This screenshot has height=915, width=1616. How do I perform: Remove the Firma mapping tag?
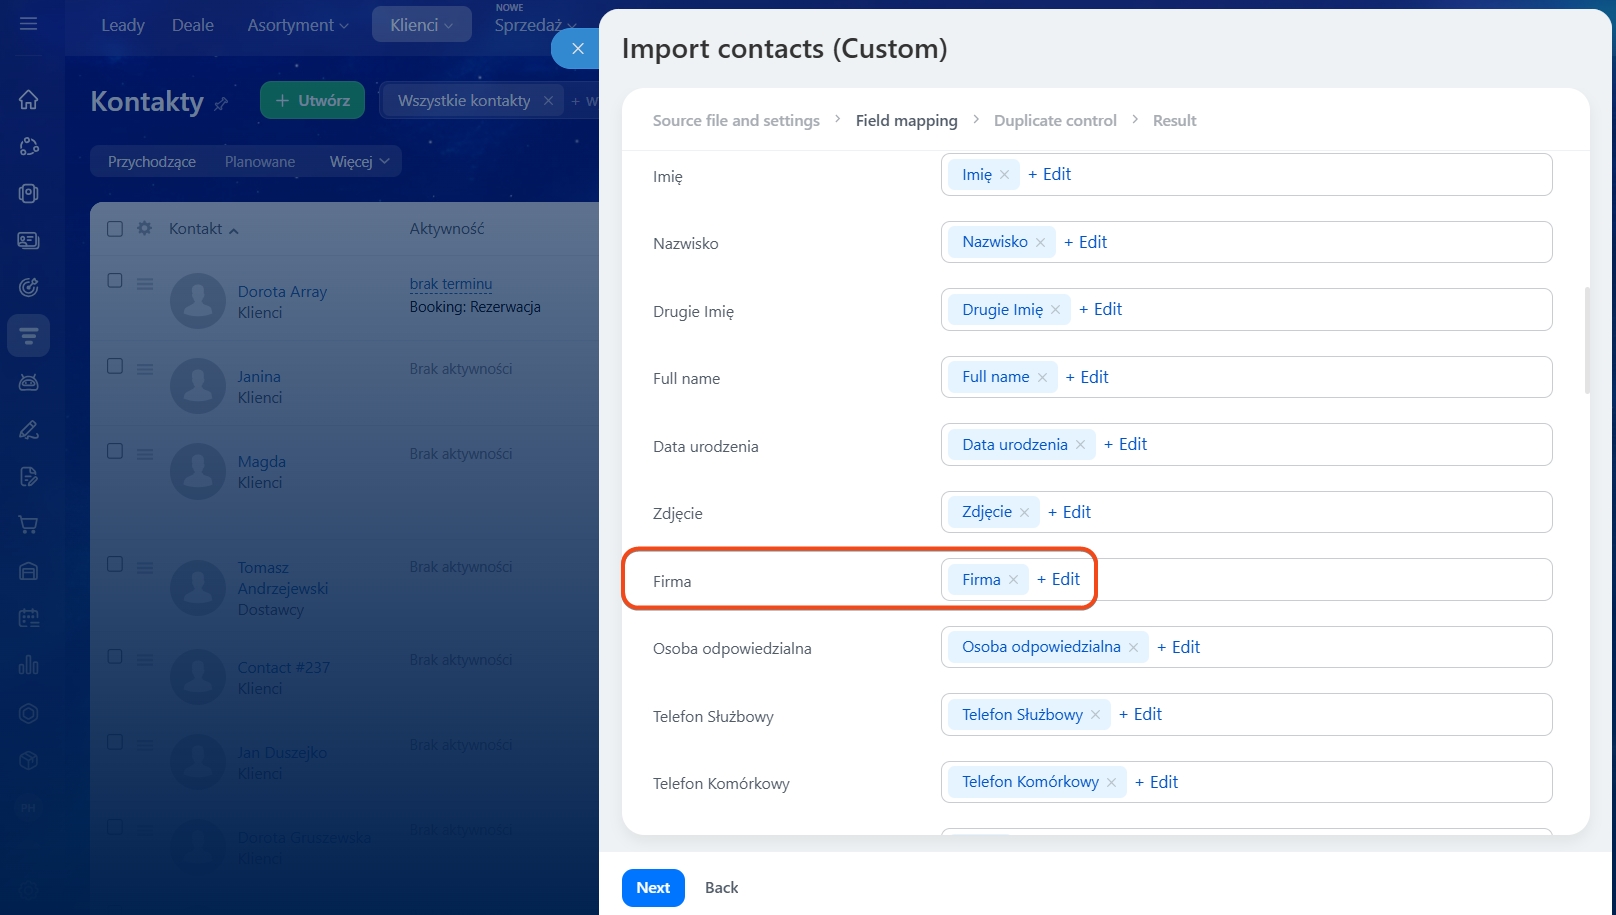point(1013,580)
